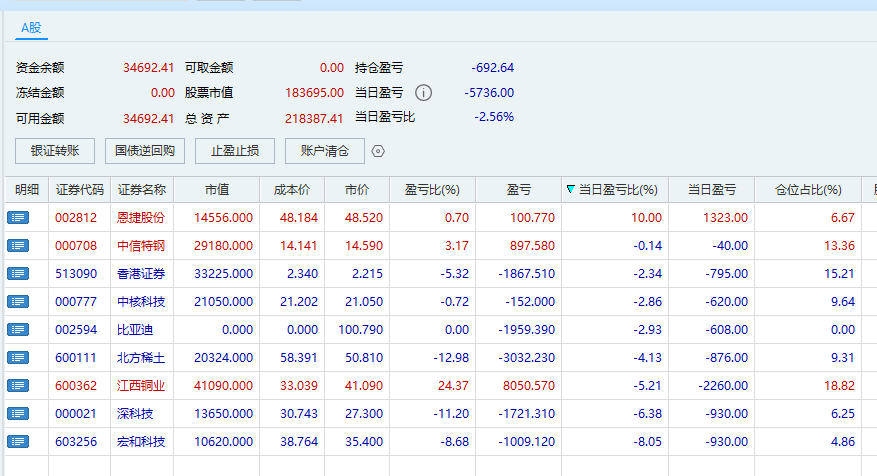Open details icon for 宏和科技 row
This screenshot has height=476, width=877.
pos(18,441)
